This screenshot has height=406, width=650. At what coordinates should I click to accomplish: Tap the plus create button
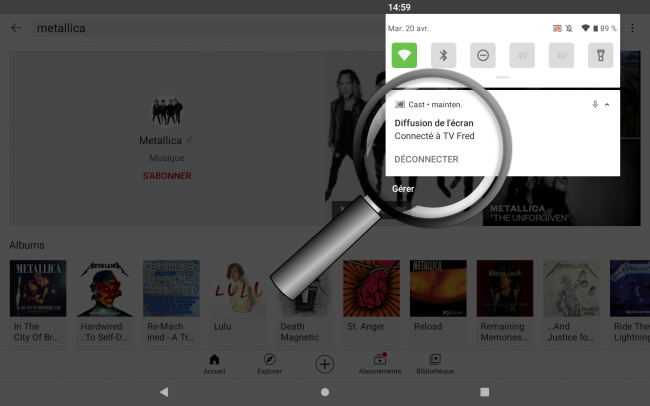coord(325,364)
